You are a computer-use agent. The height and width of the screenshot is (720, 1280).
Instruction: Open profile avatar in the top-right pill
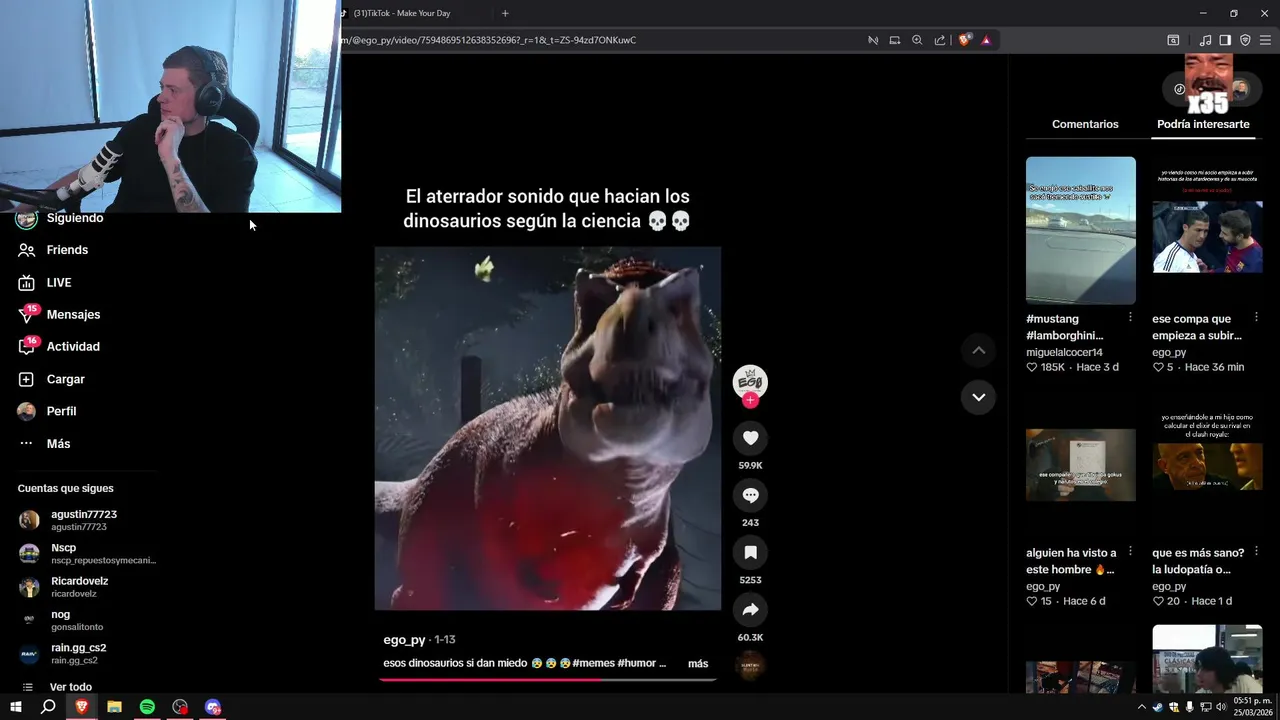click(1240, 89)
